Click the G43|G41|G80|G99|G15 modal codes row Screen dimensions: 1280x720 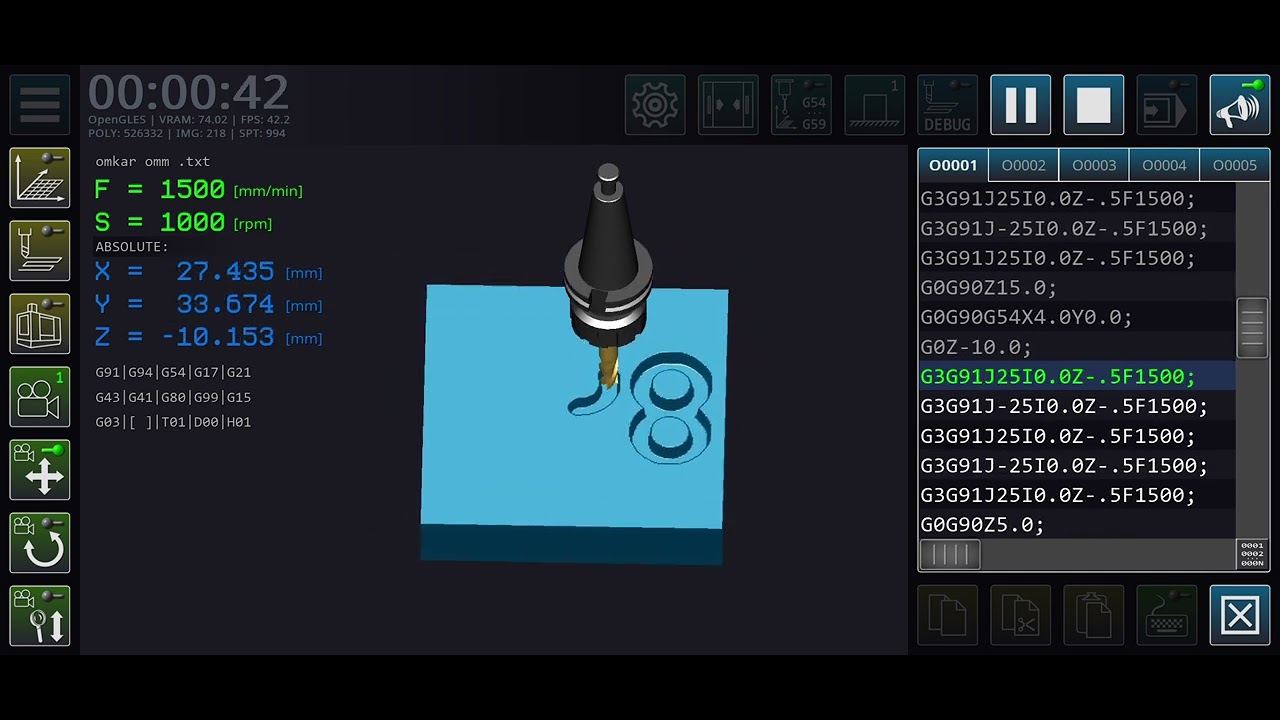tap(173, 397)
